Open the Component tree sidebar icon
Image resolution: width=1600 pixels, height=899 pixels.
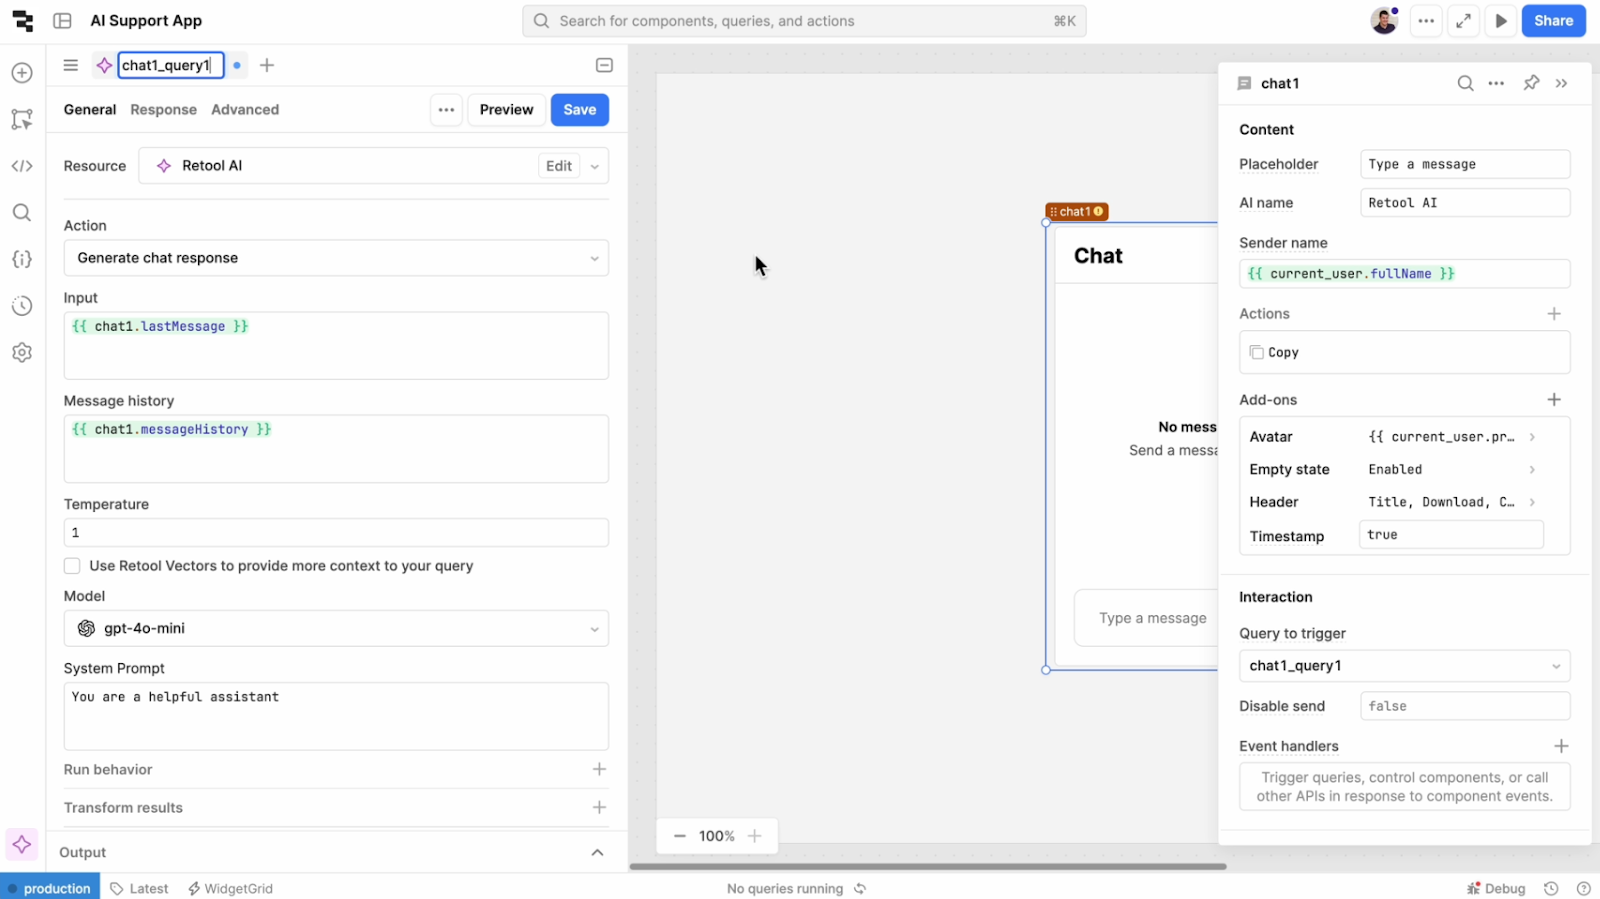pos(22,119)
